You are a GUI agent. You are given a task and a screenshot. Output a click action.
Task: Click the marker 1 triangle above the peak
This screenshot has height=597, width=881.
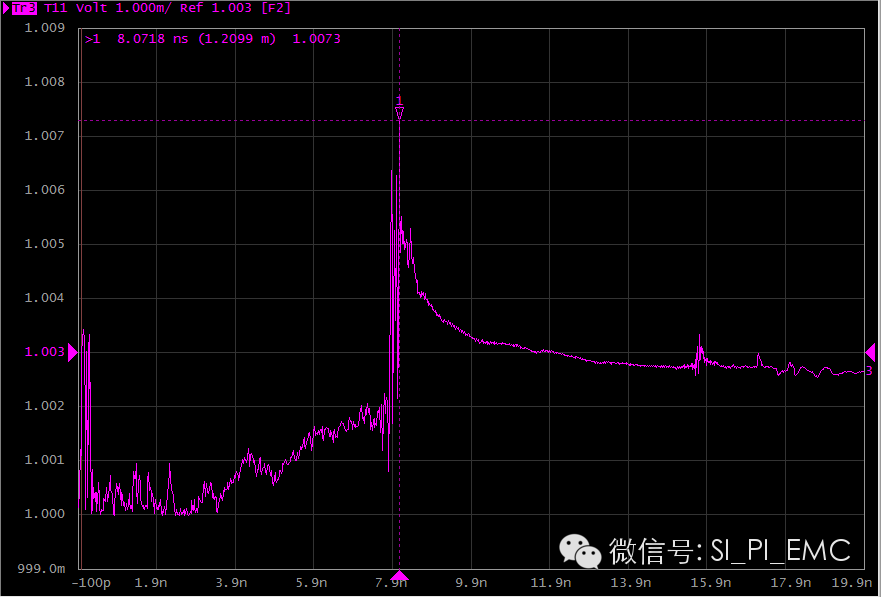point(399,114)
